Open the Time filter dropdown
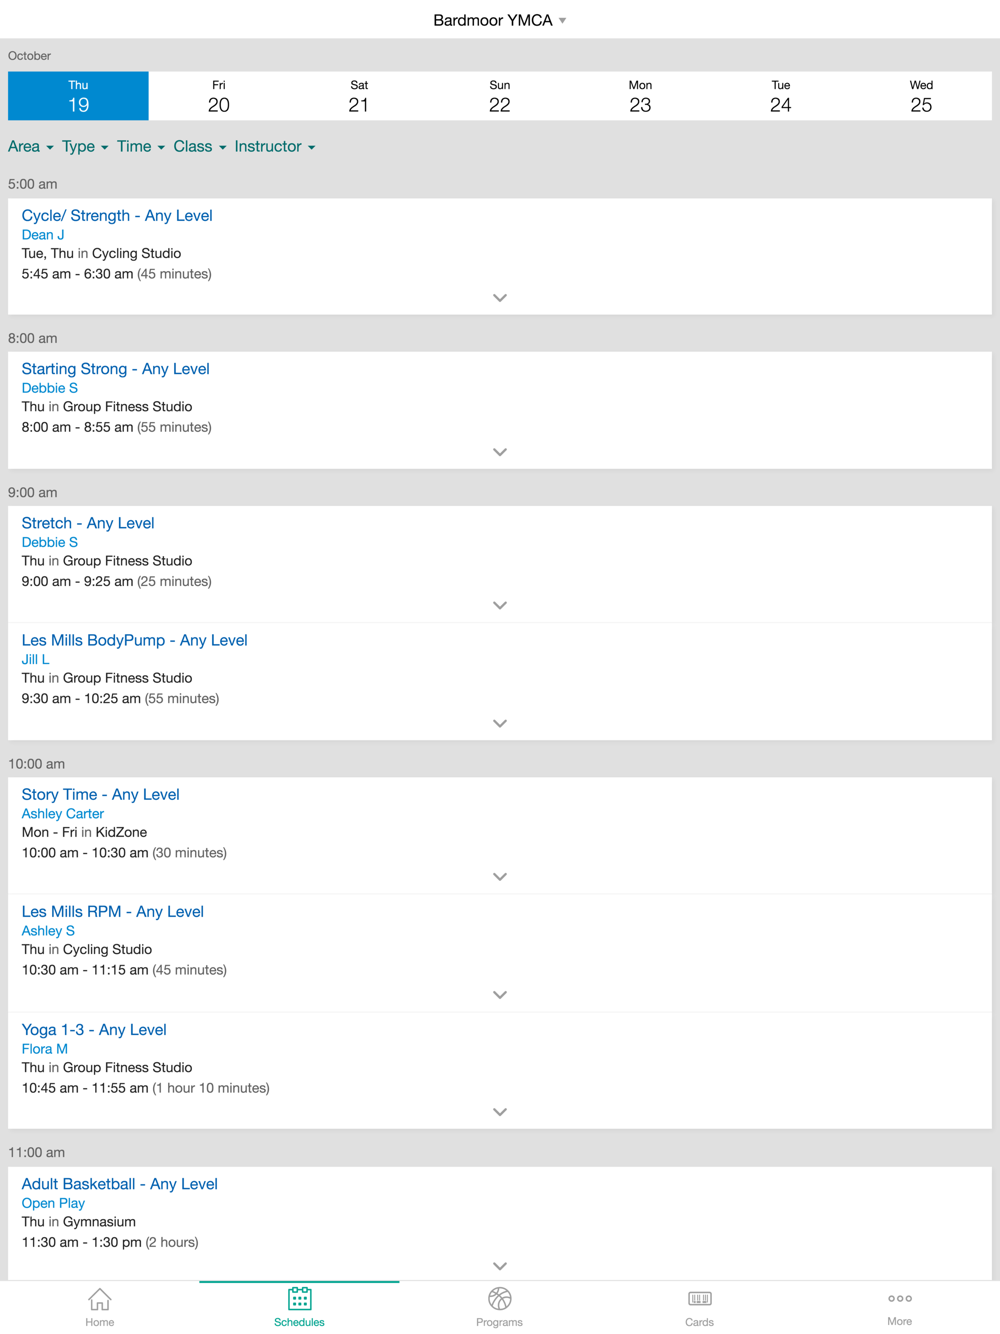 point(141,146)
